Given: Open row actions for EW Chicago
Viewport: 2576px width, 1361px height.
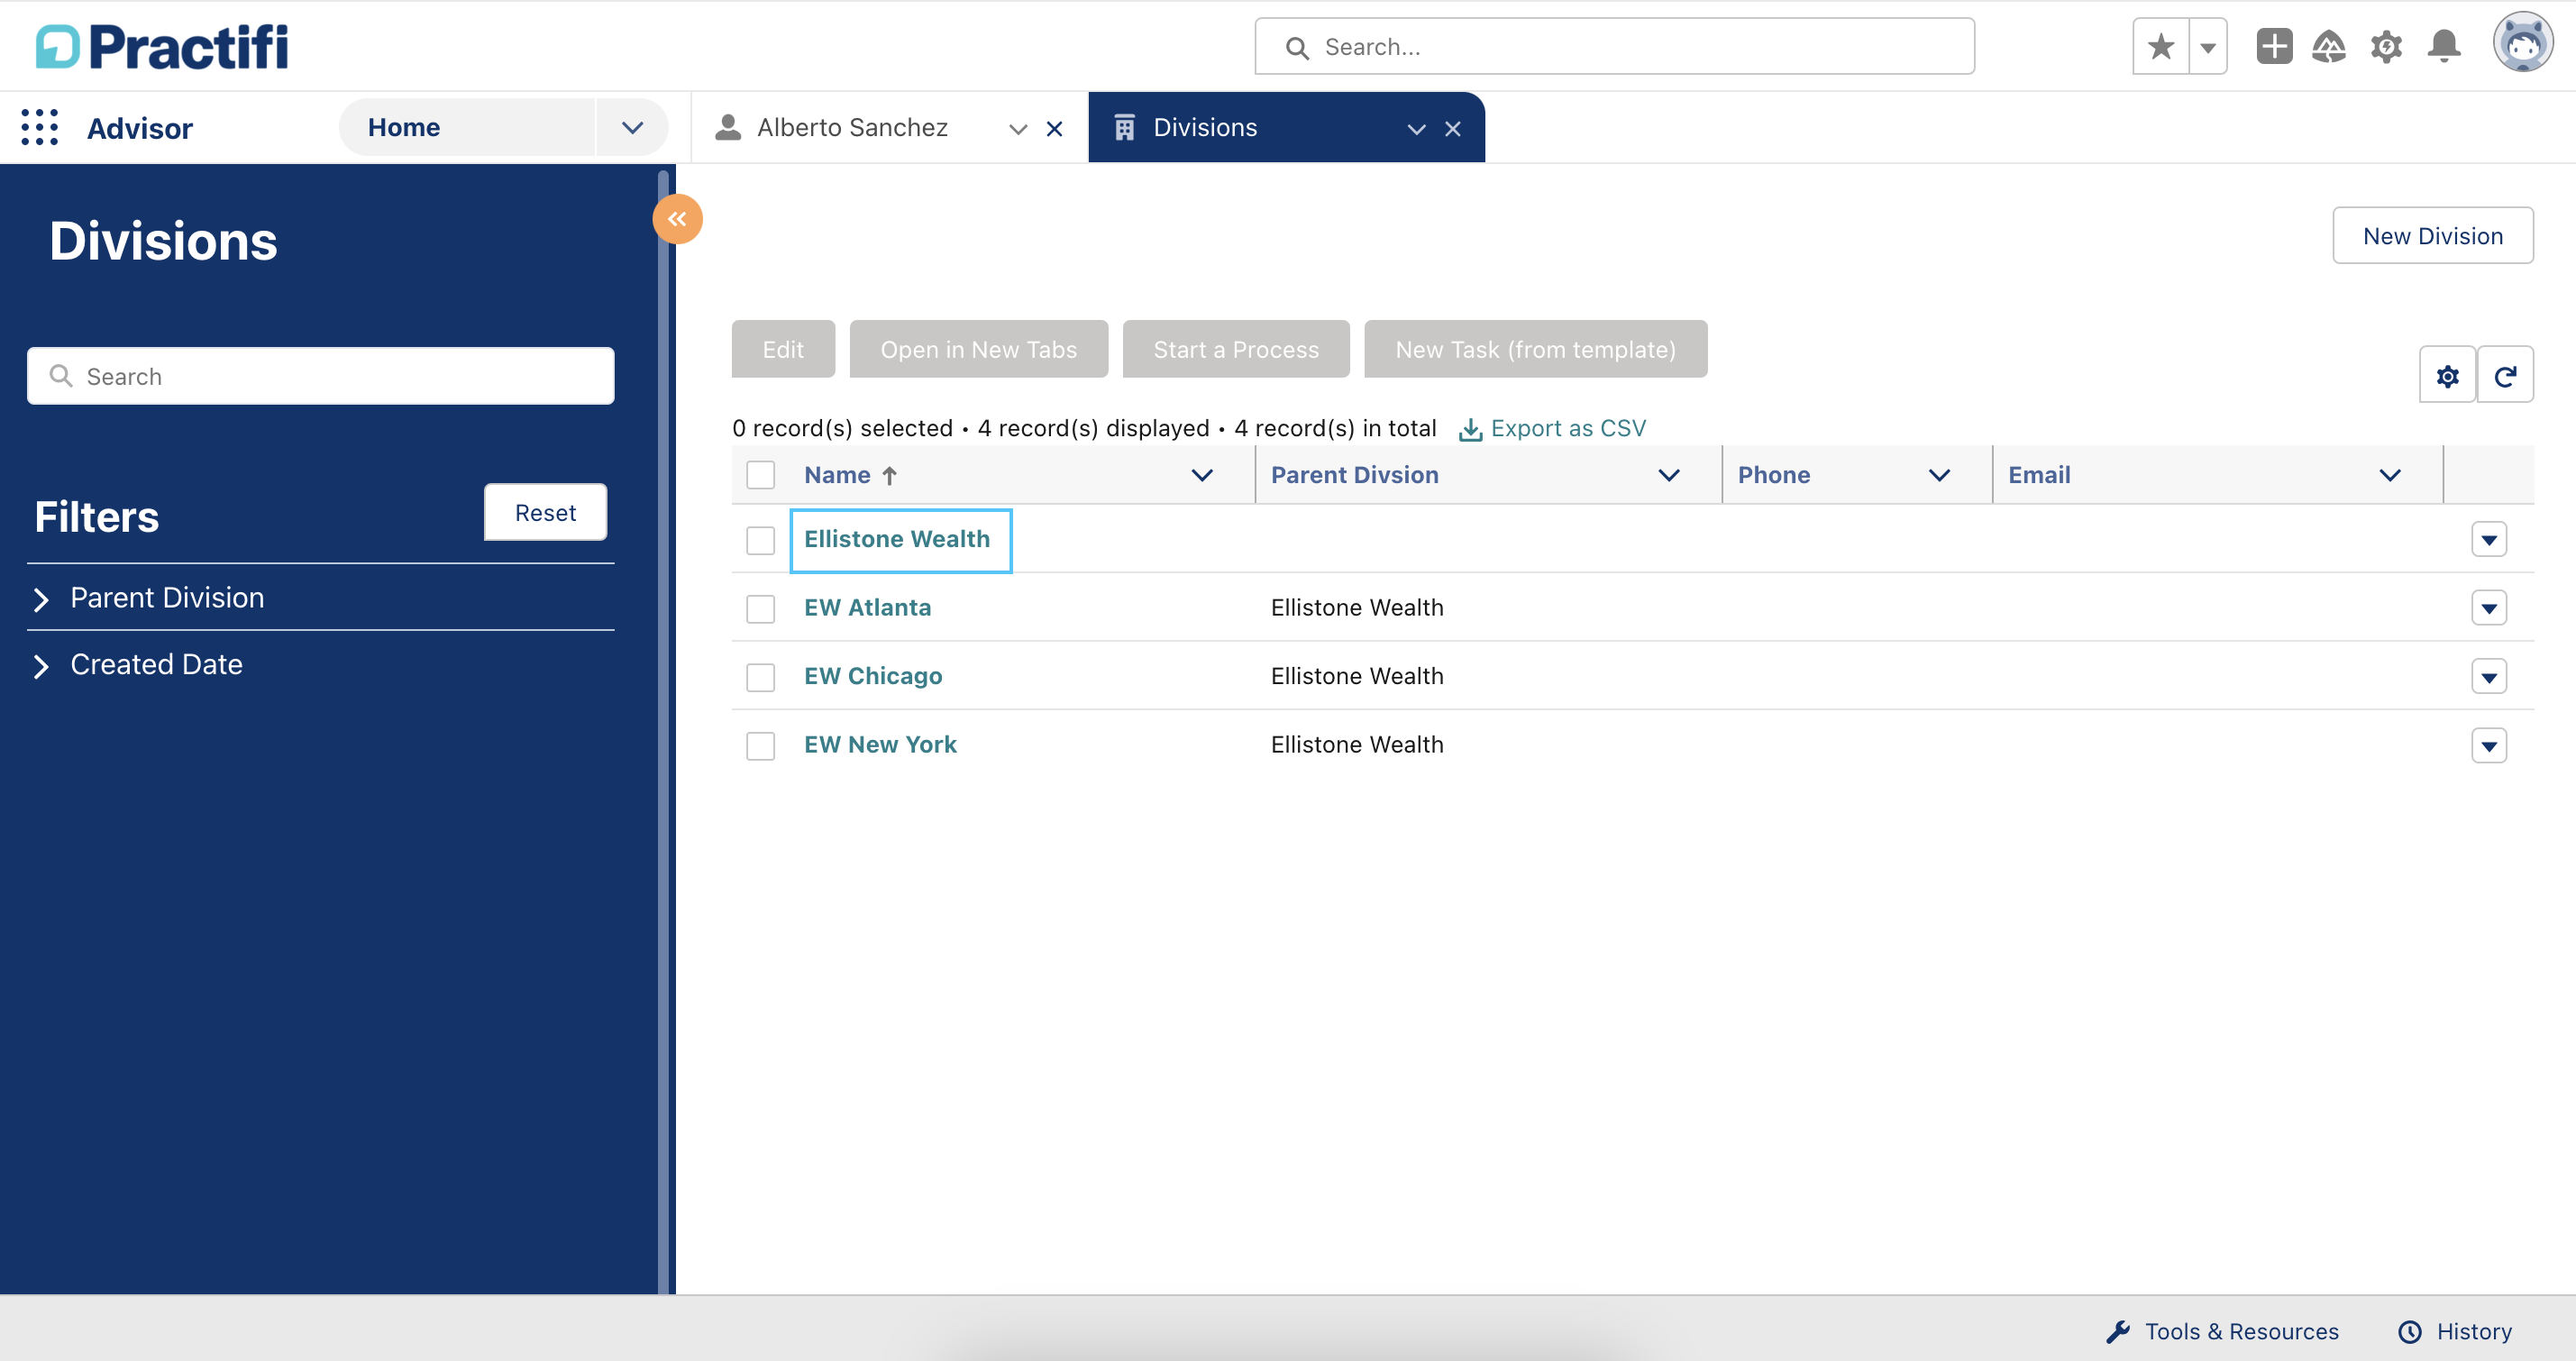Looking at the screenshot, I should (x=2488, y=677).
